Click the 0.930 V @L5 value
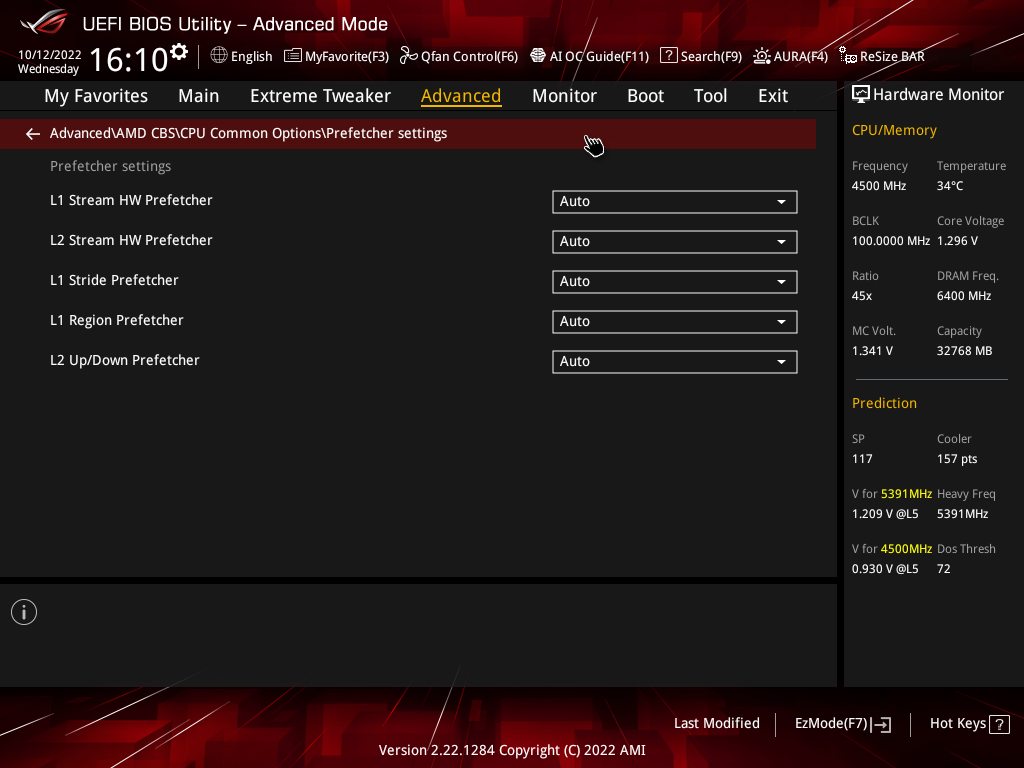 (x=885, y=569)
